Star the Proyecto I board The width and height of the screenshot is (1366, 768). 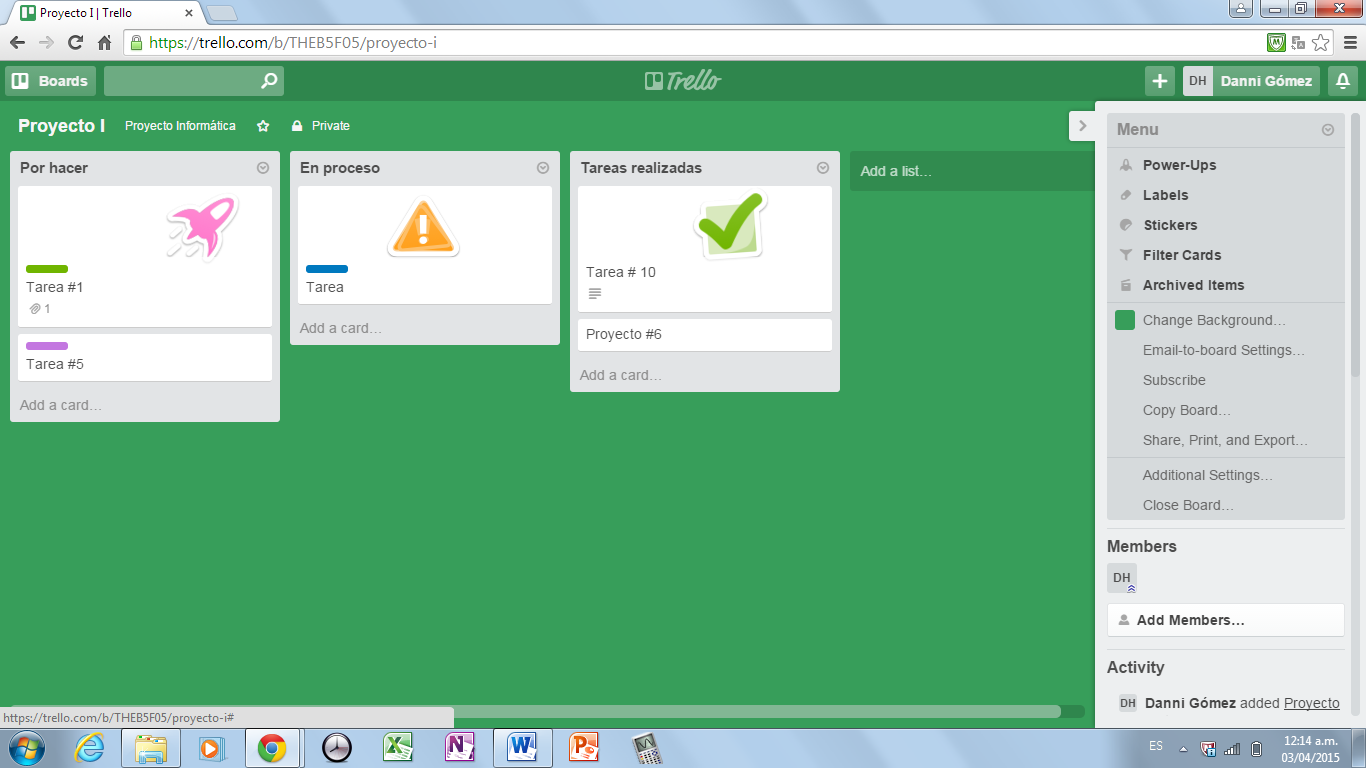click(x=263, y=126)
